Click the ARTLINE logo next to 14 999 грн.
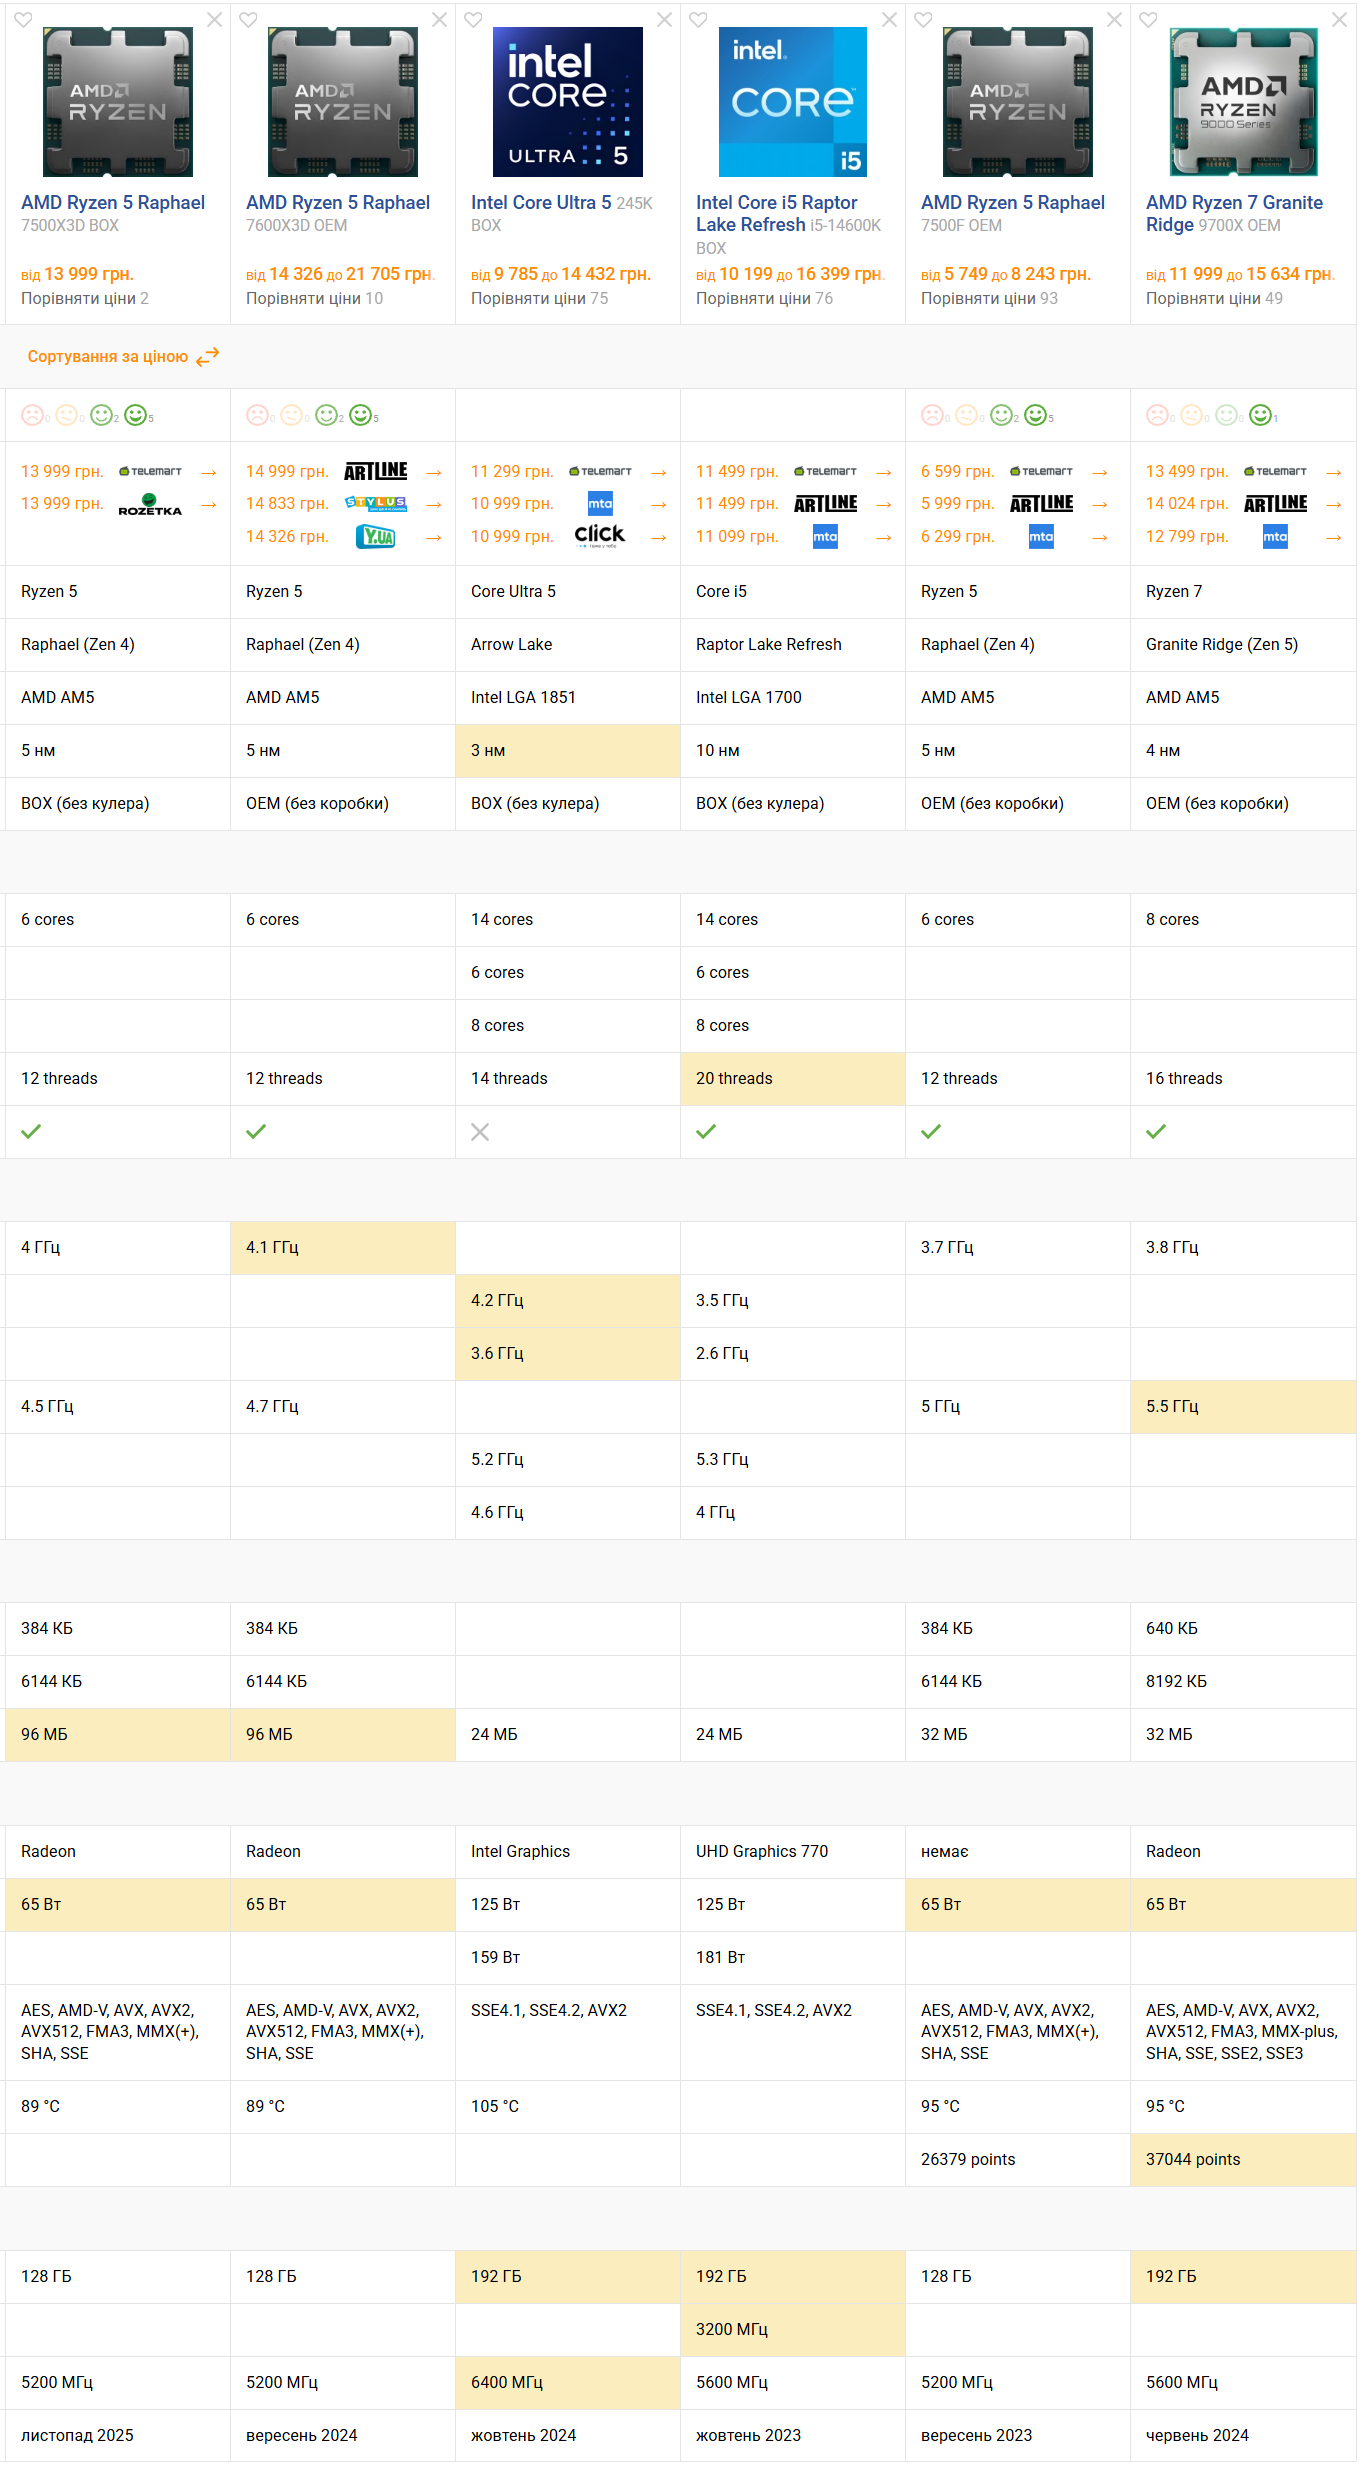 [376, 471]
